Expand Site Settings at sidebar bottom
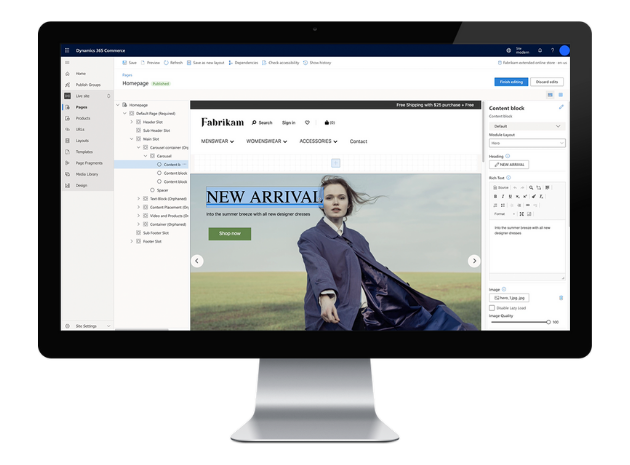 tap(88, 326)
